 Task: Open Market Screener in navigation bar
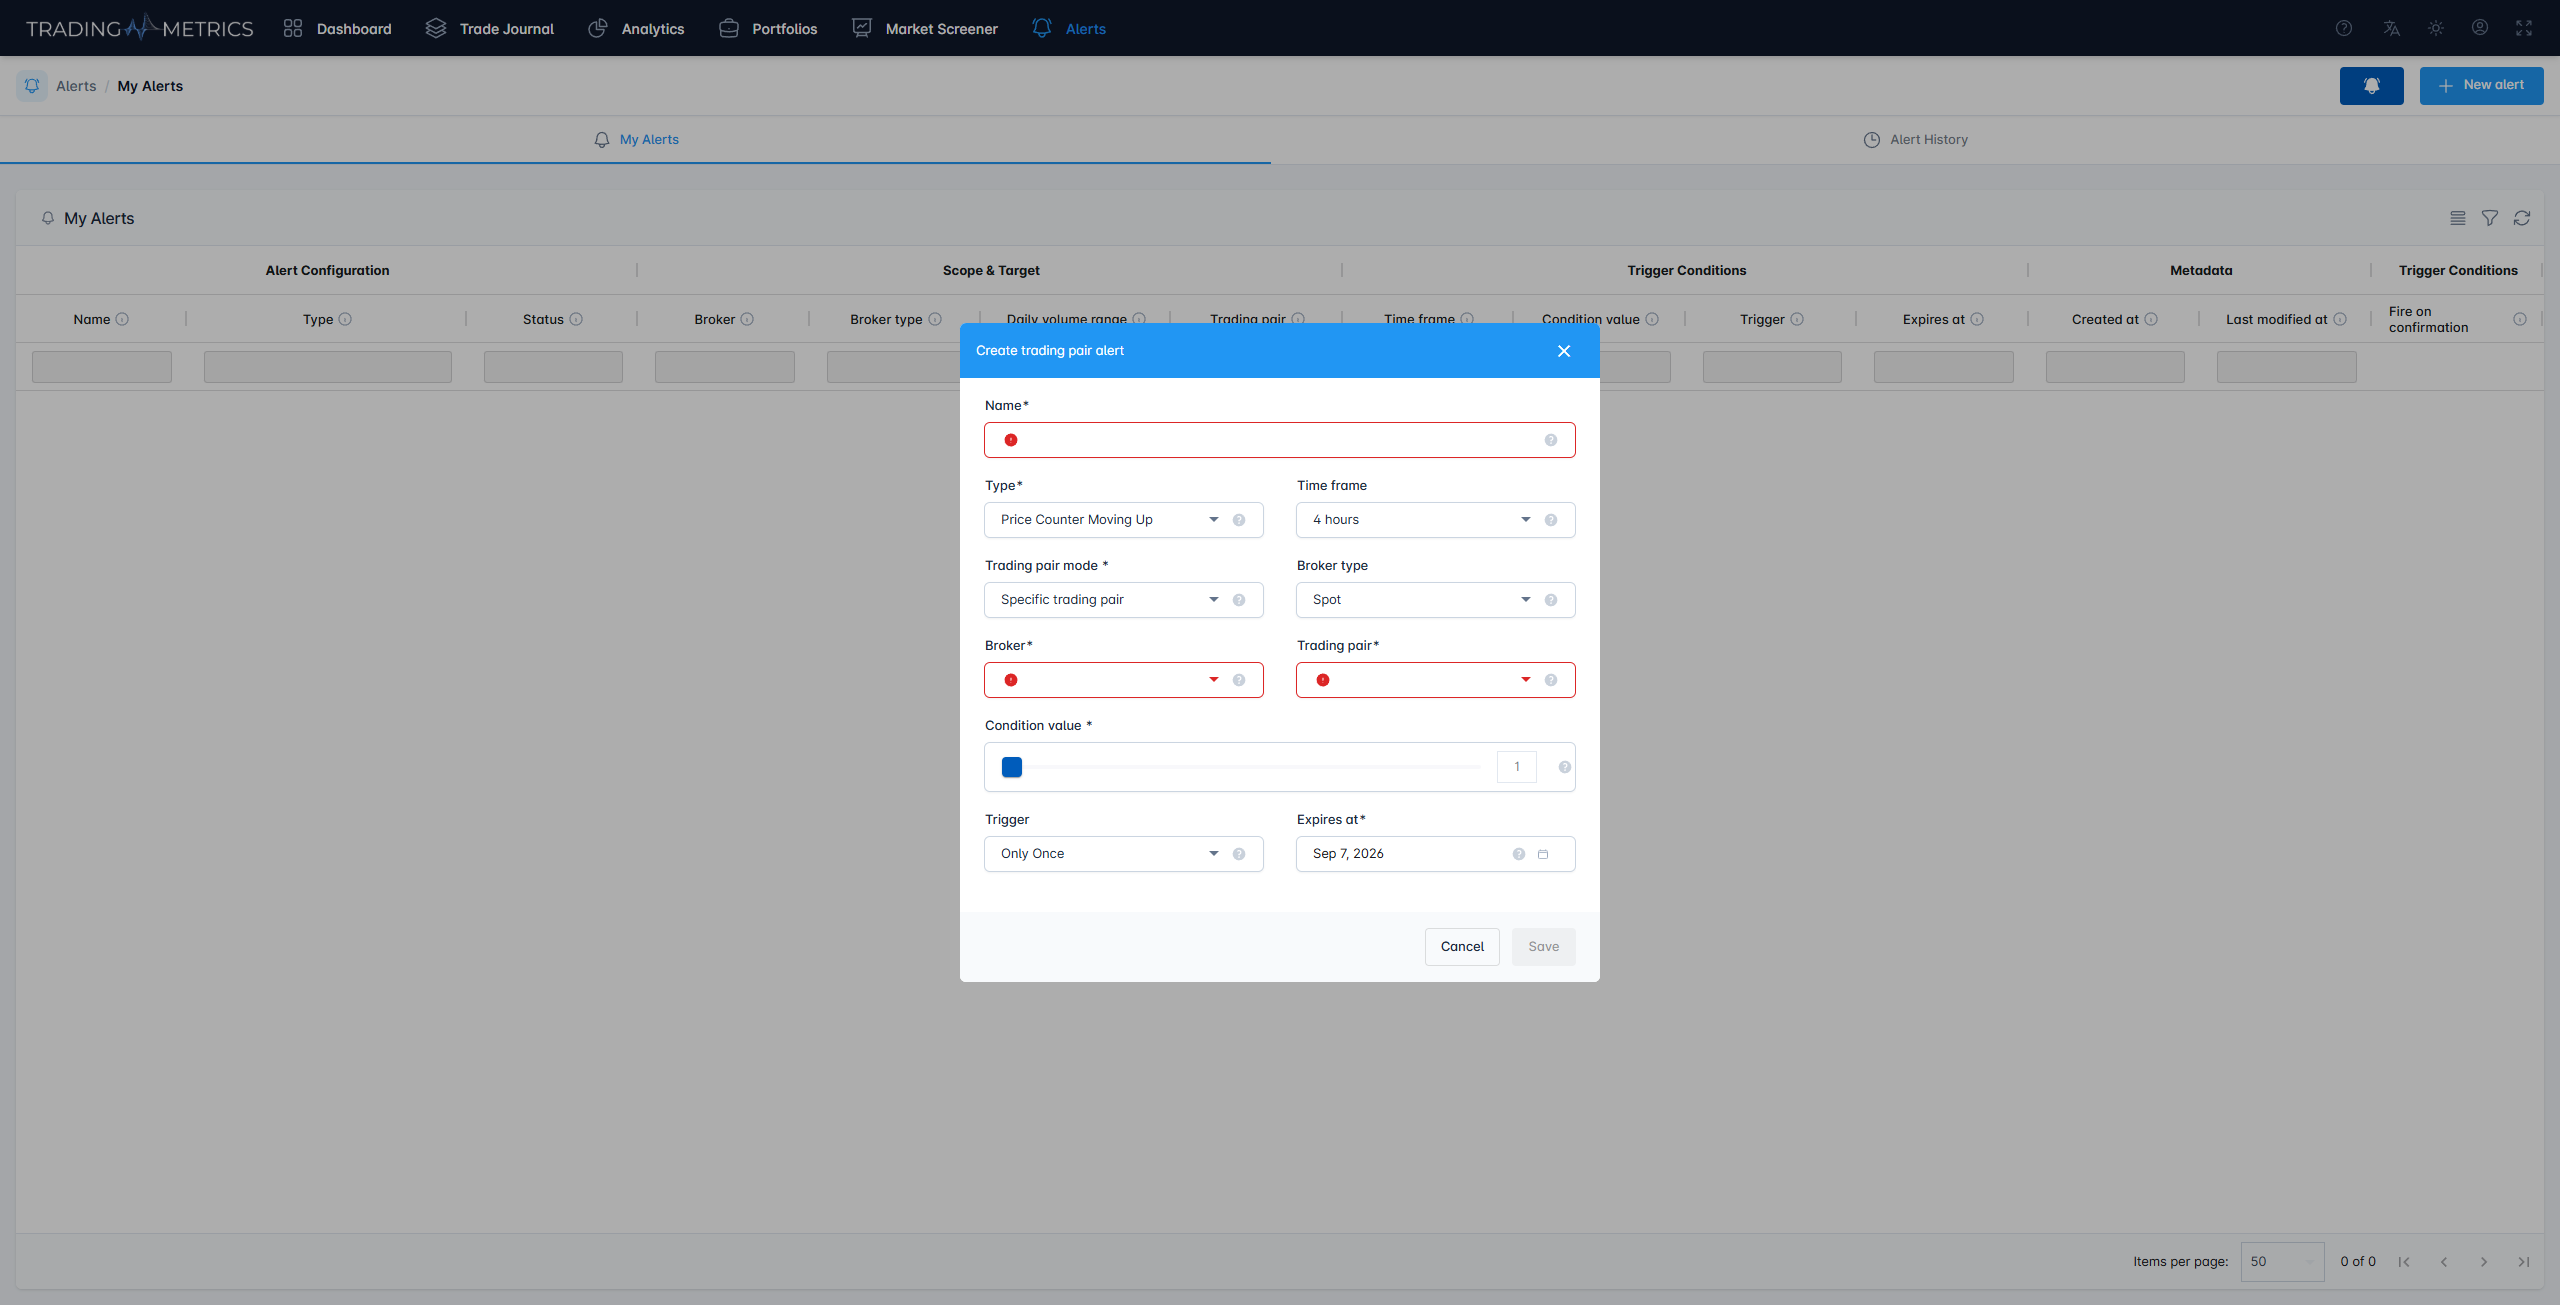tap(925, 29)
